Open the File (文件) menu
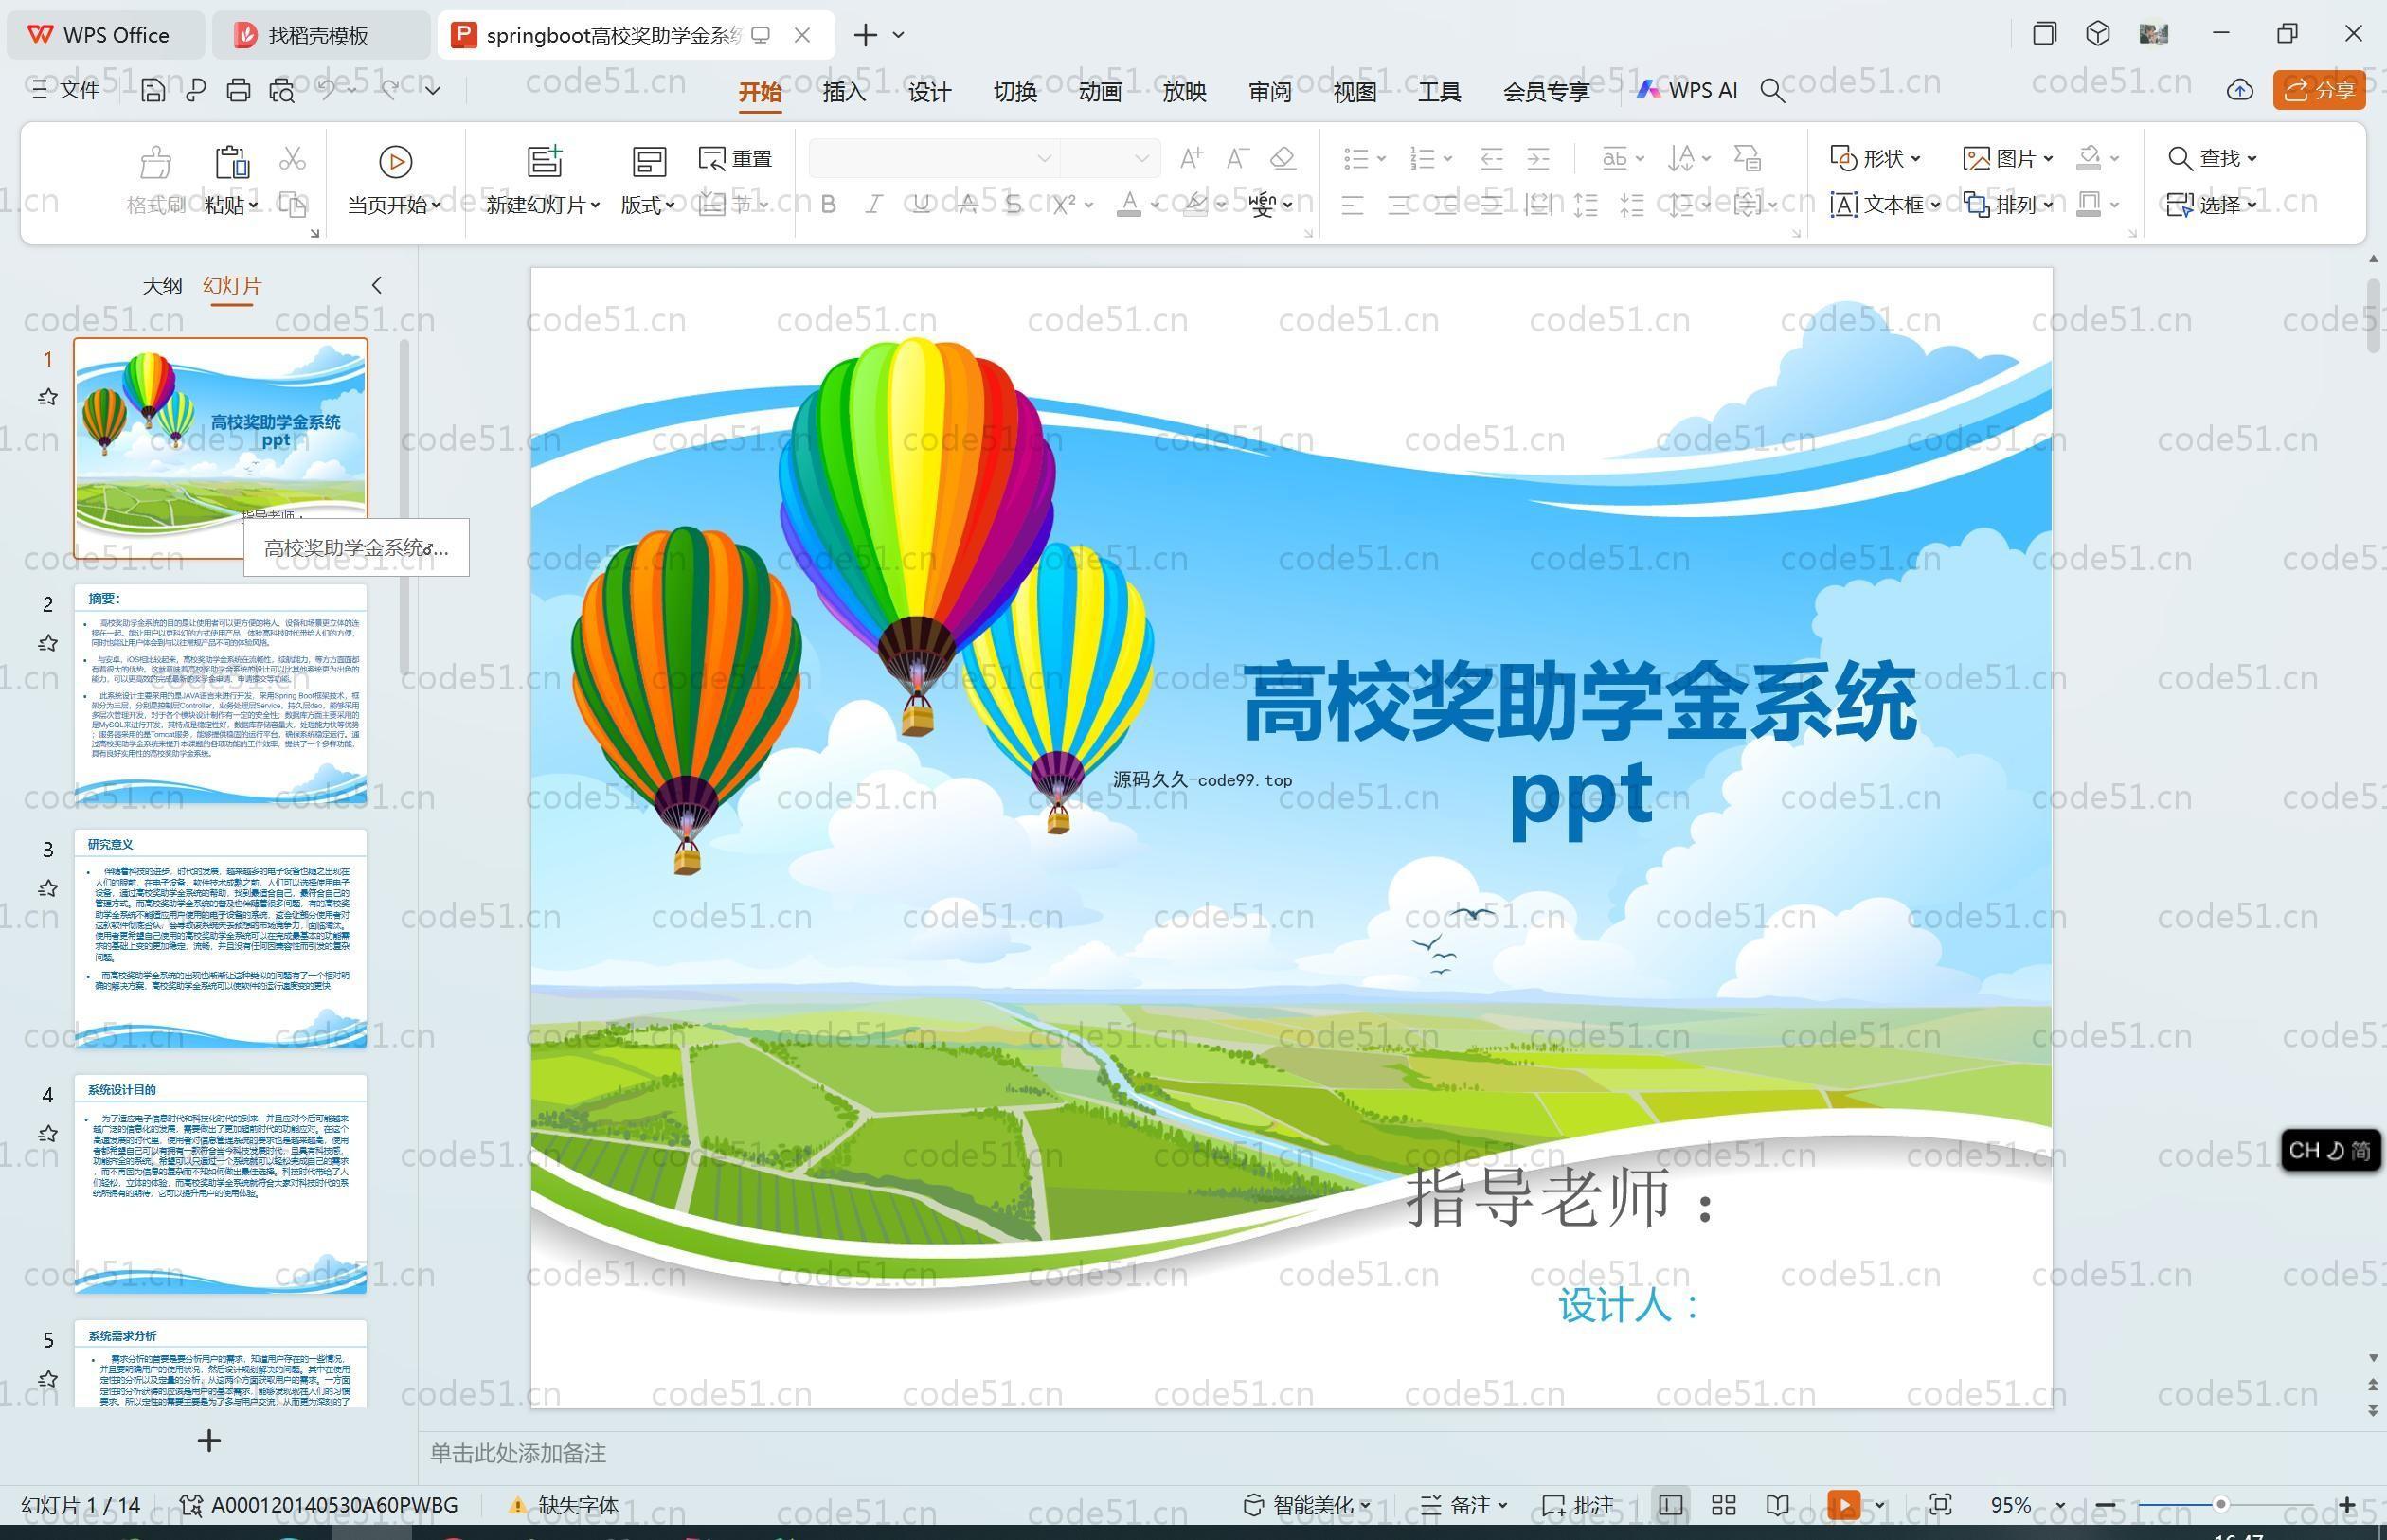This screenshot has width=2387, height=1540. coord(66,90)
